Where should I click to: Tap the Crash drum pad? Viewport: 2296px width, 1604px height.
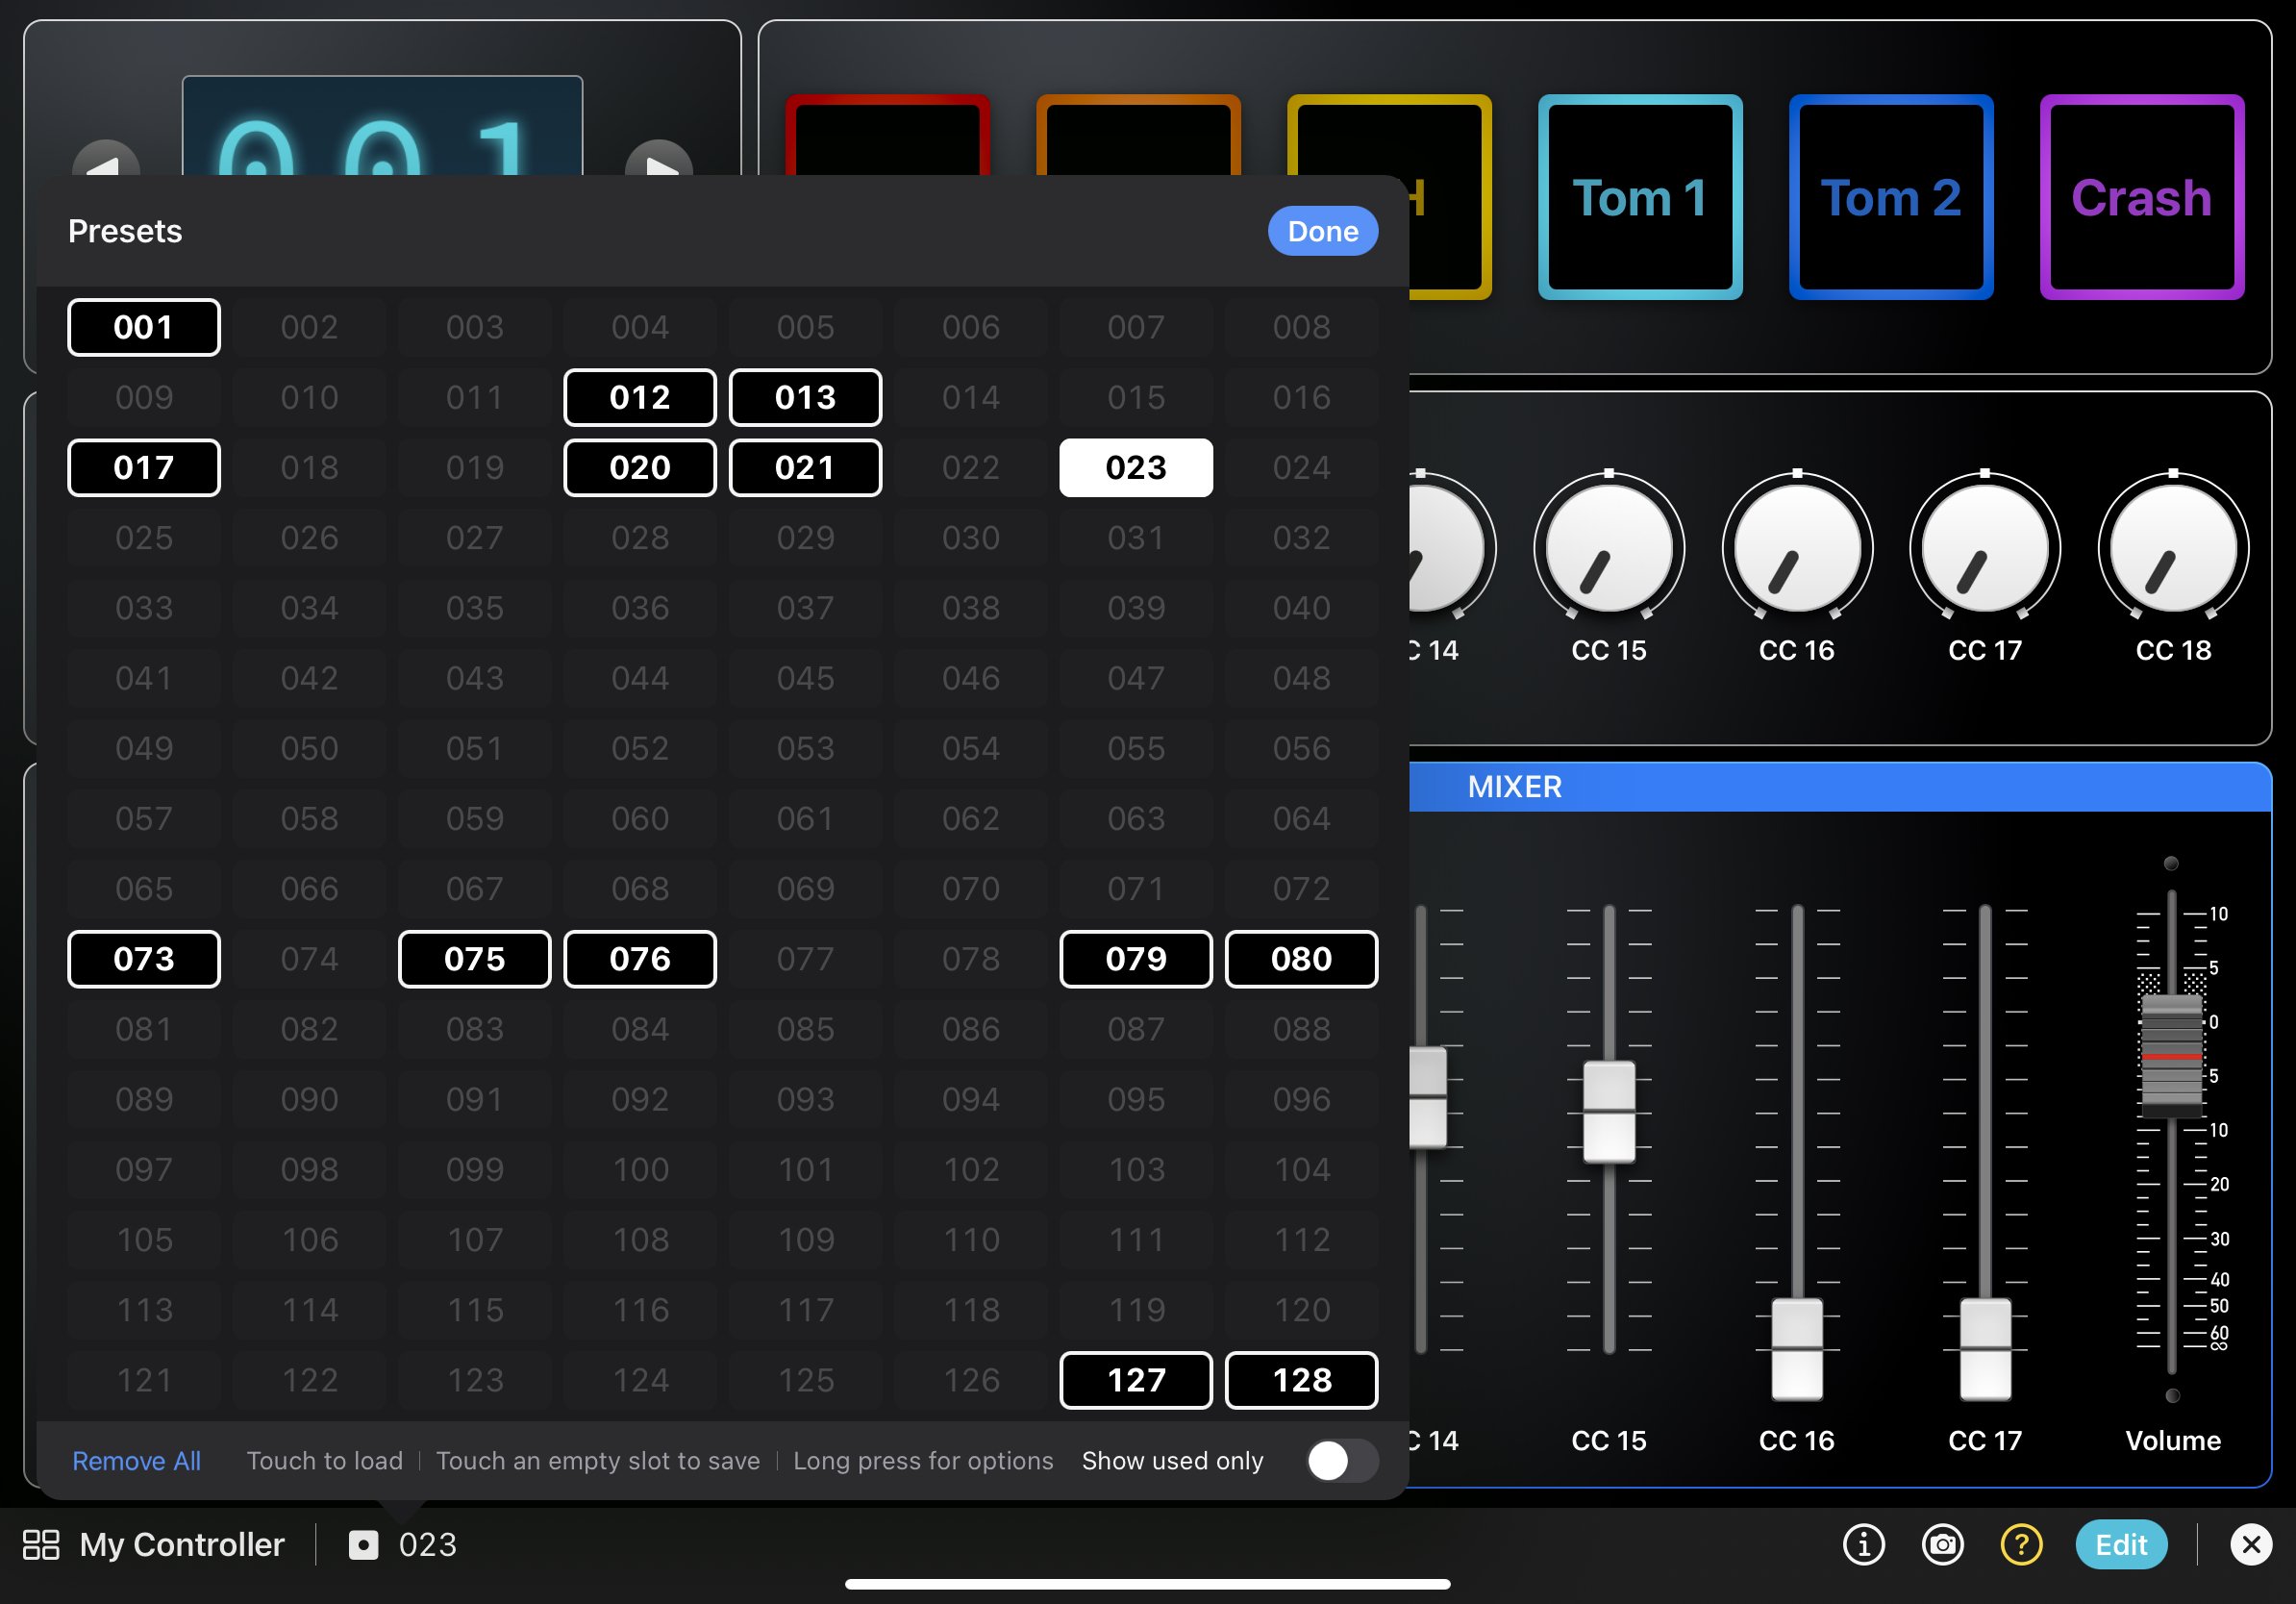click(2142, 197)
